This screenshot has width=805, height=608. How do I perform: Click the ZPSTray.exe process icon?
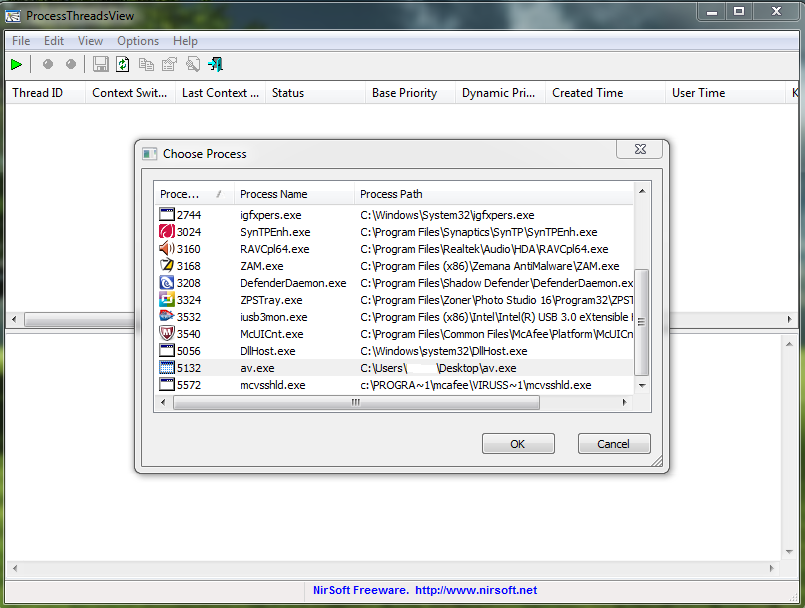coord(167,299)
